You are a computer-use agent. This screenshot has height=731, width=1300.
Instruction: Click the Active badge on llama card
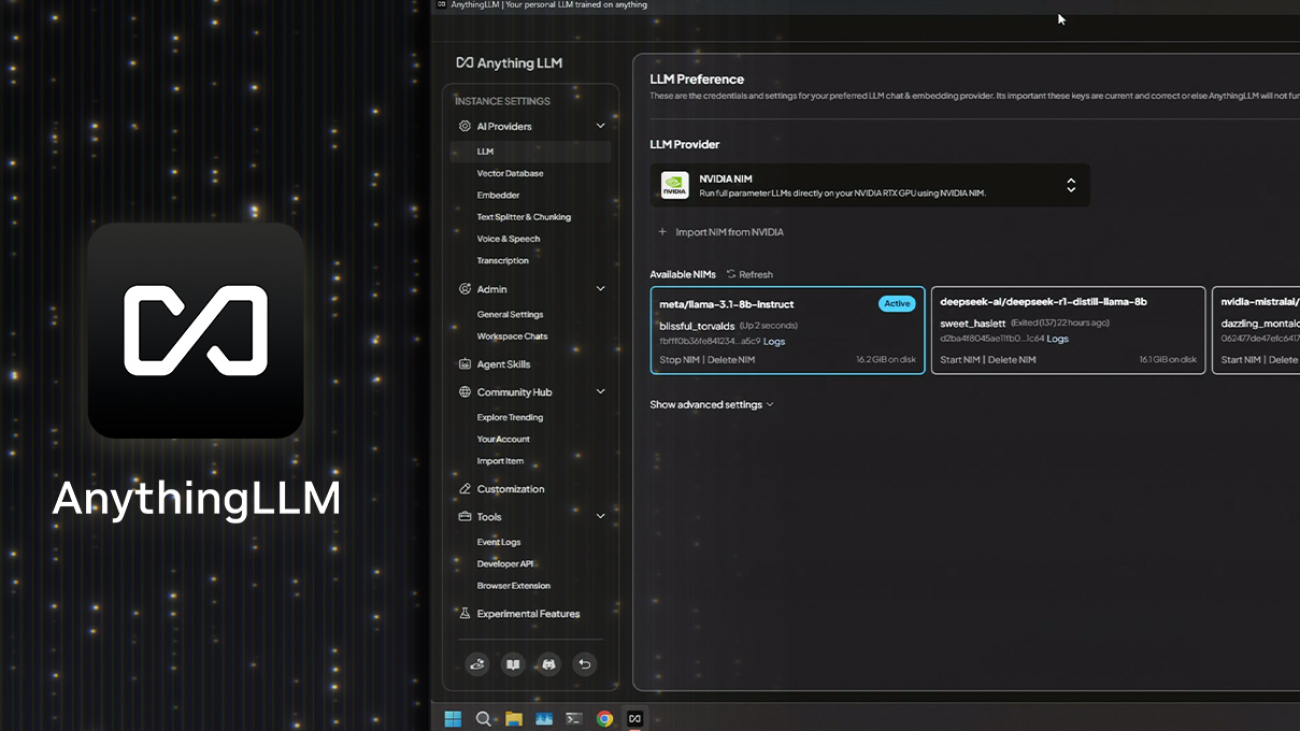pos(896,304)
